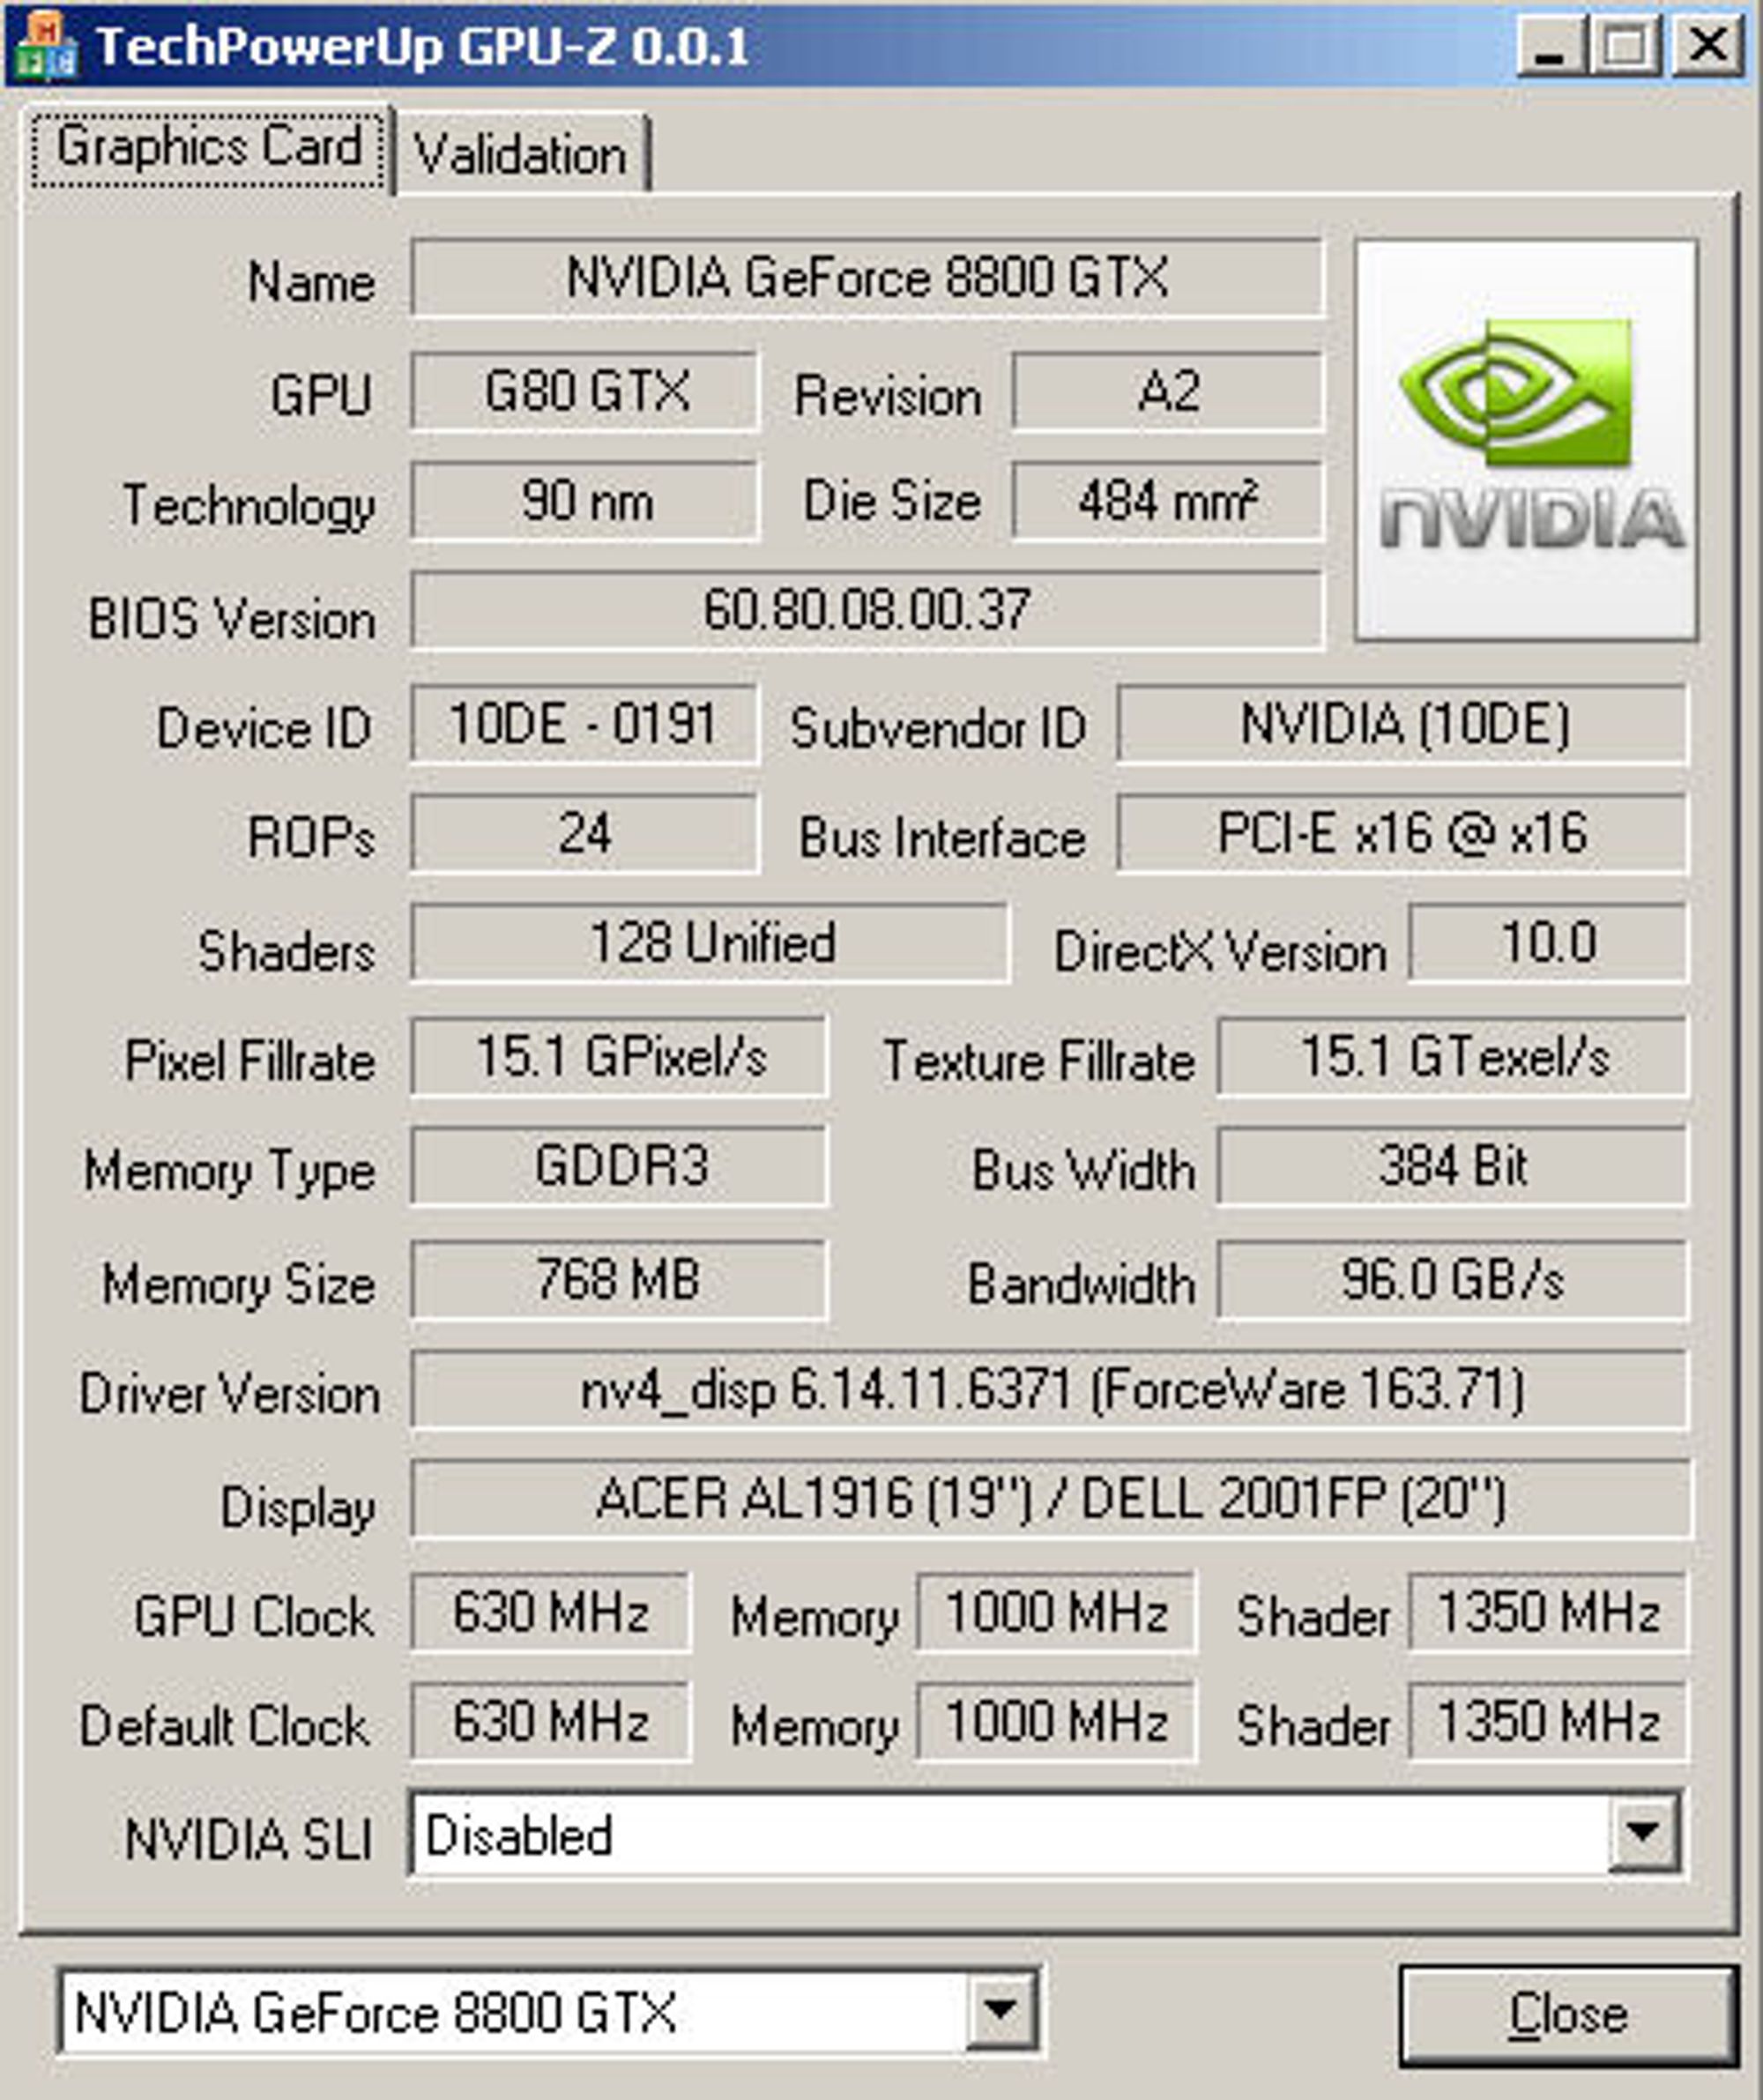Click the Device ID field 10DE - 0191
The height and width of the screenshot is (2100, 1763).
pos(584,724)
